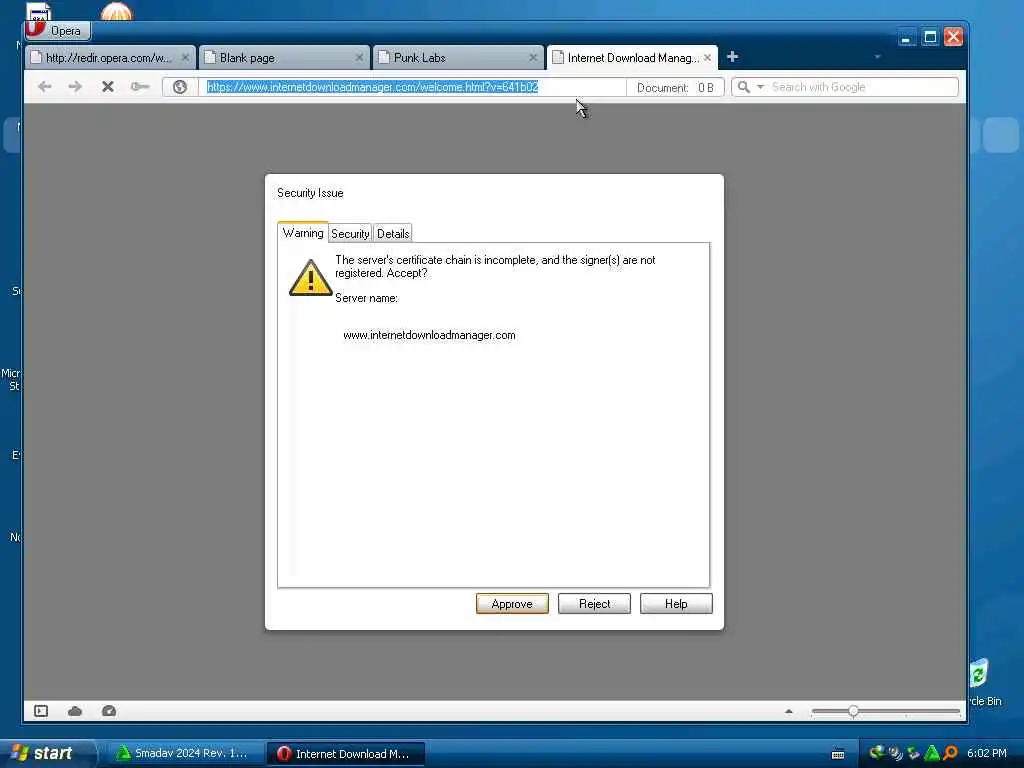Select the Internet Download Manager tab
This screenshot has height=768, width=1024.
(632, 57)
